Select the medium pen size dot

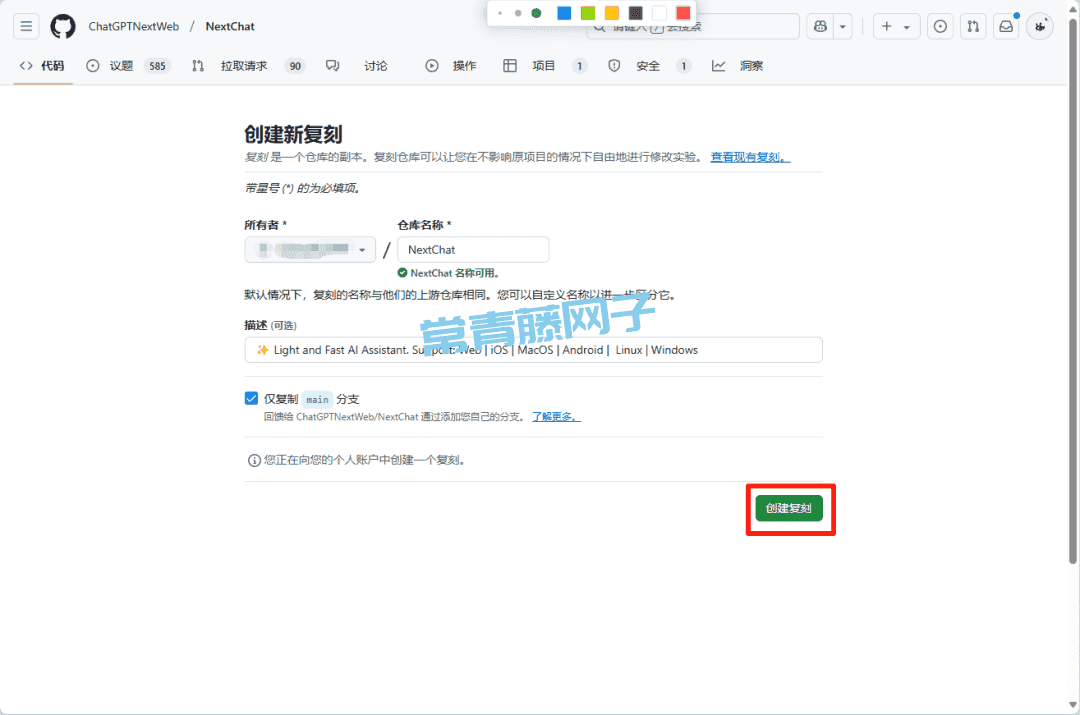pos(518,13)
